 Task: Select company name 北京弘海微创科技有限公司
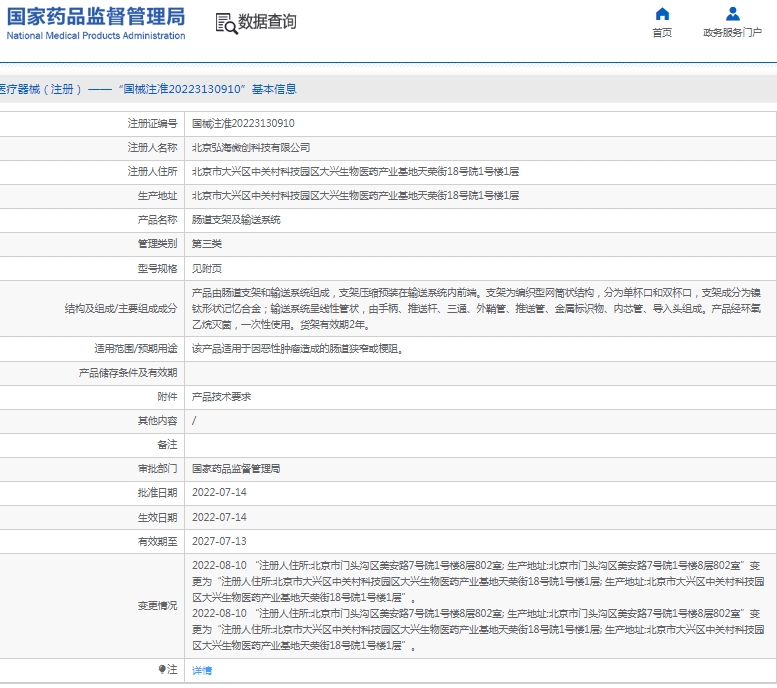click(251, 148)
